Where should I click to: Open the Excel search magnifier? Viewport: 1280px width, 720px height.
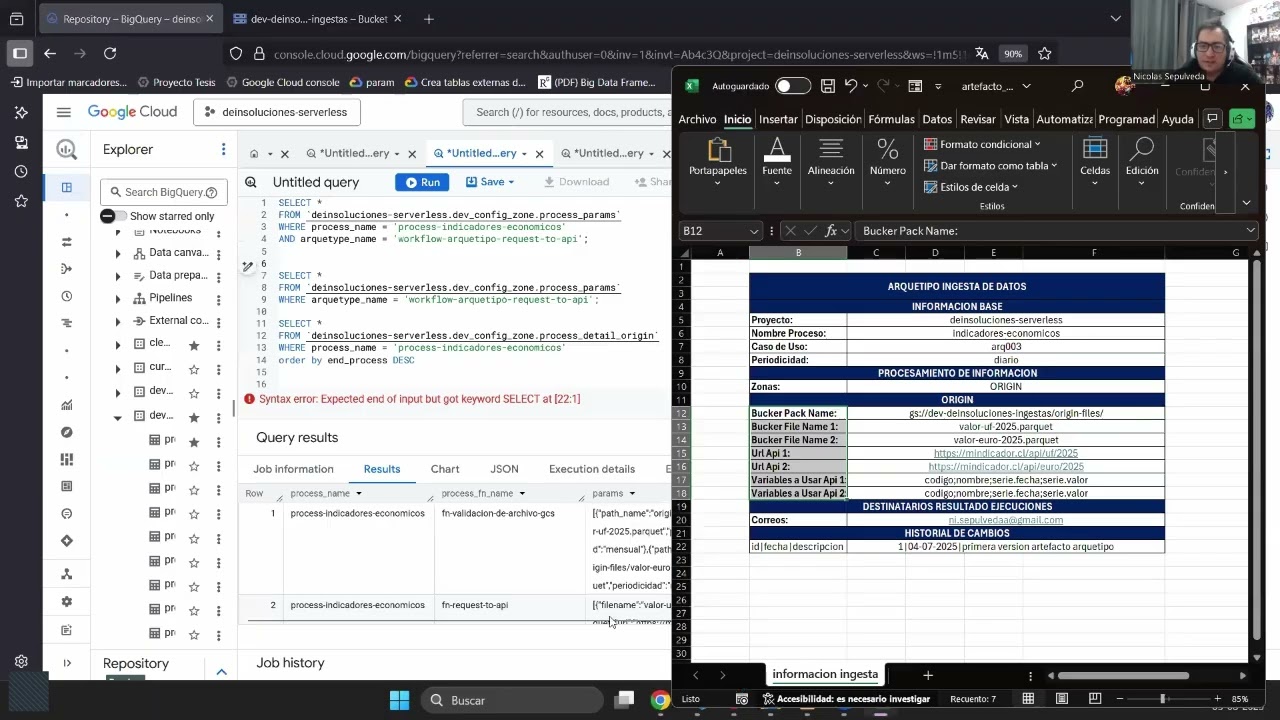(1077, 86)
